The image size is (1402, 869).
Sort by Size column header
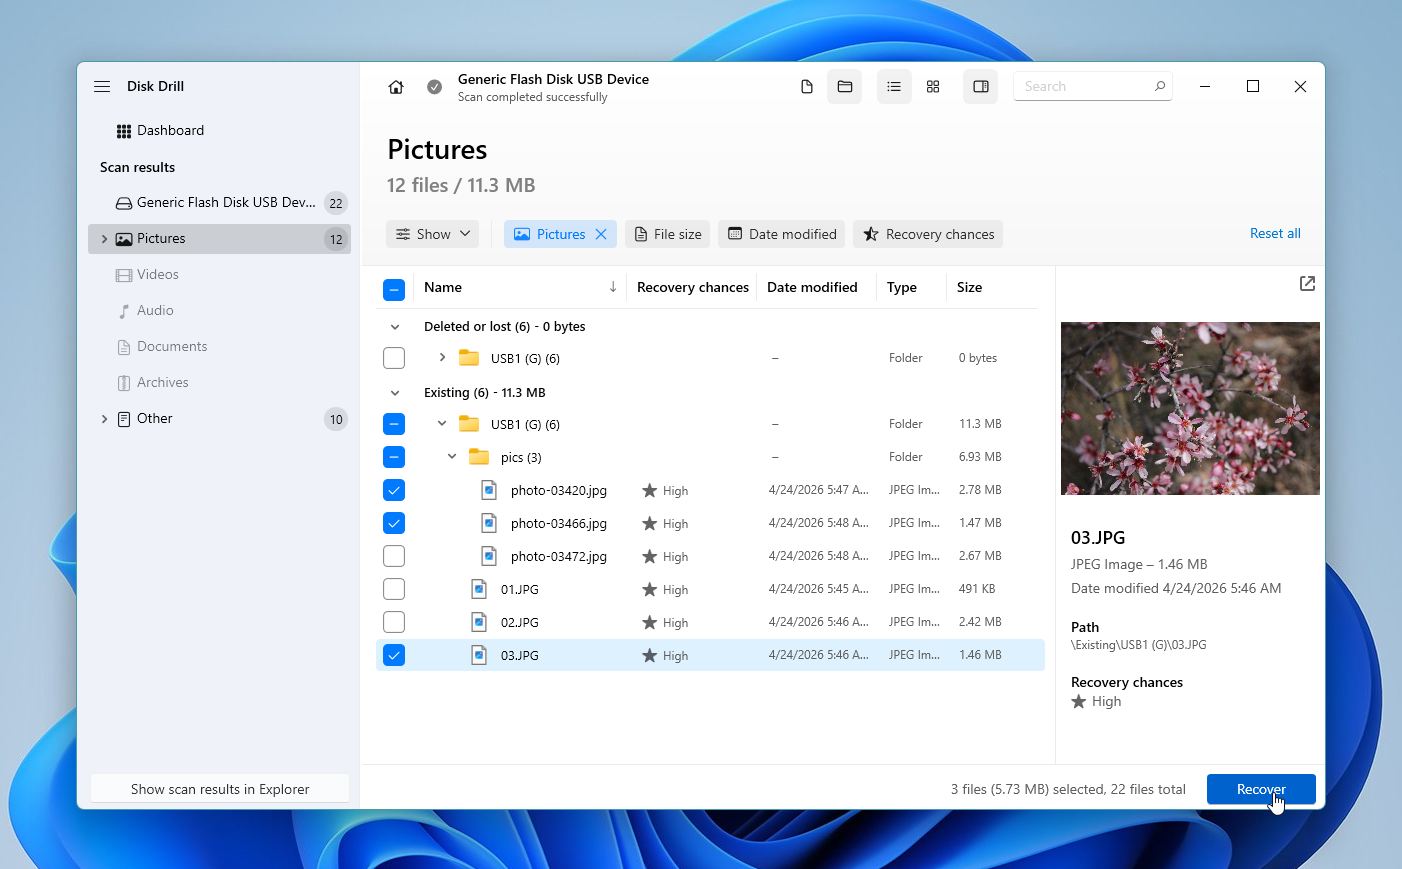click(969, 287)
